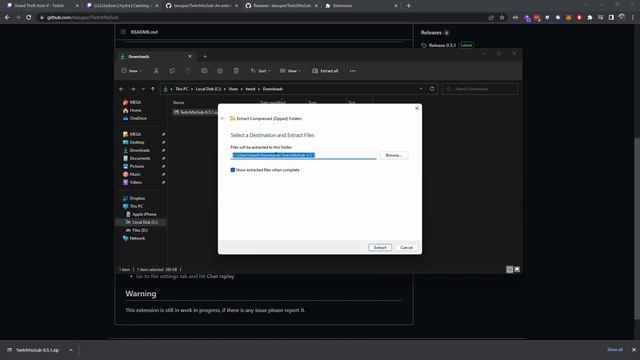Screen dimensions: 640x360
Task: Refresh the Downloads folder view
Action: click(432, 89)
